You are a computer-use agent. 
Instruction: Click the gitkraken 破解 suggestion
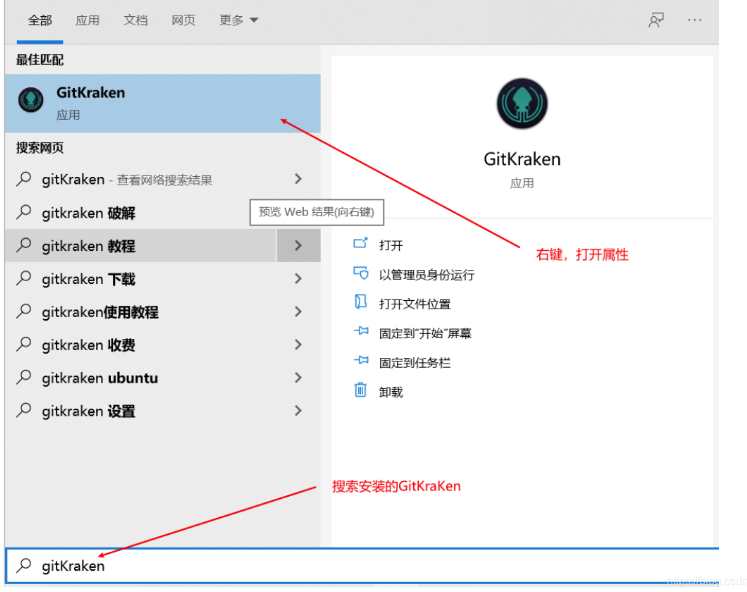89,212
